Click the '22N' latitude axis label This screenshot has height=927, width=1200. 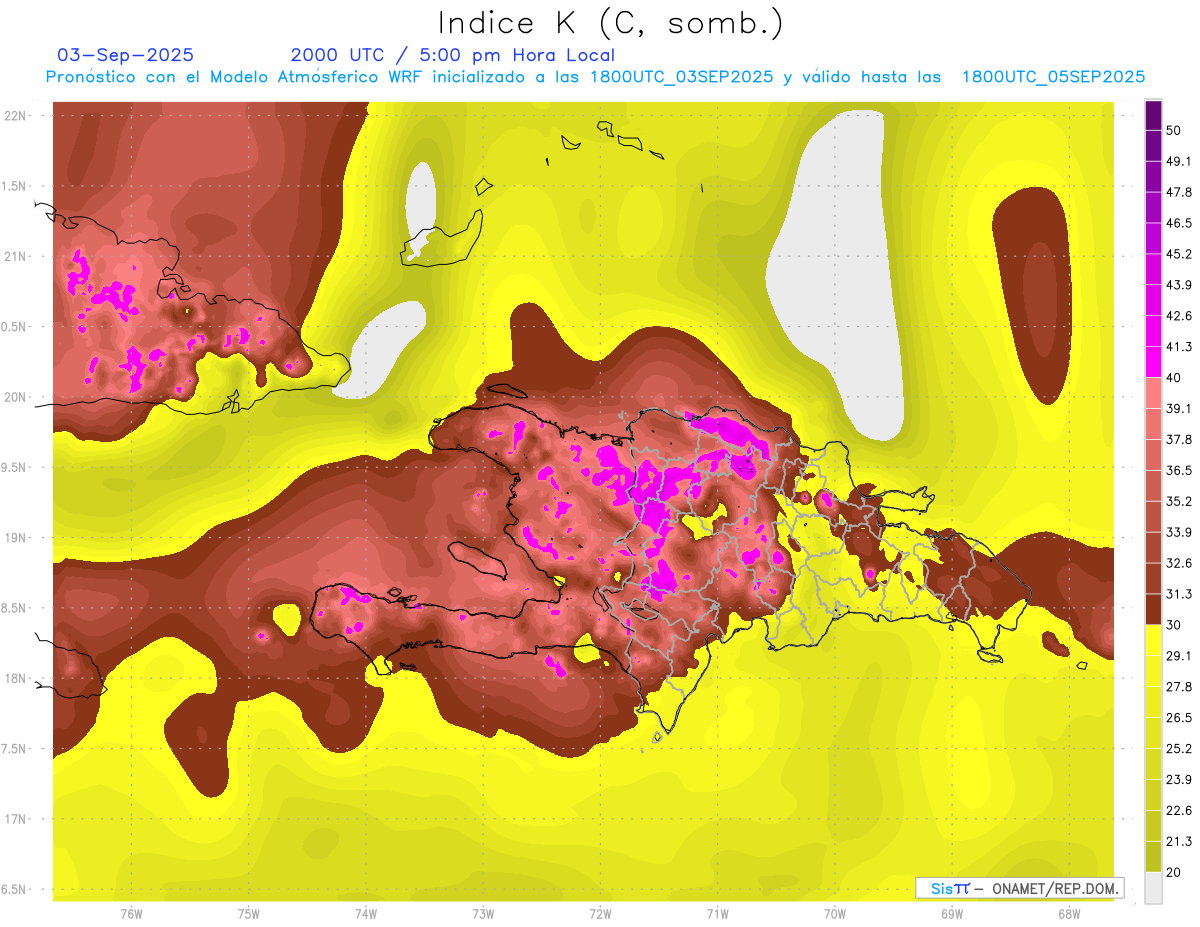pos(15,116)
